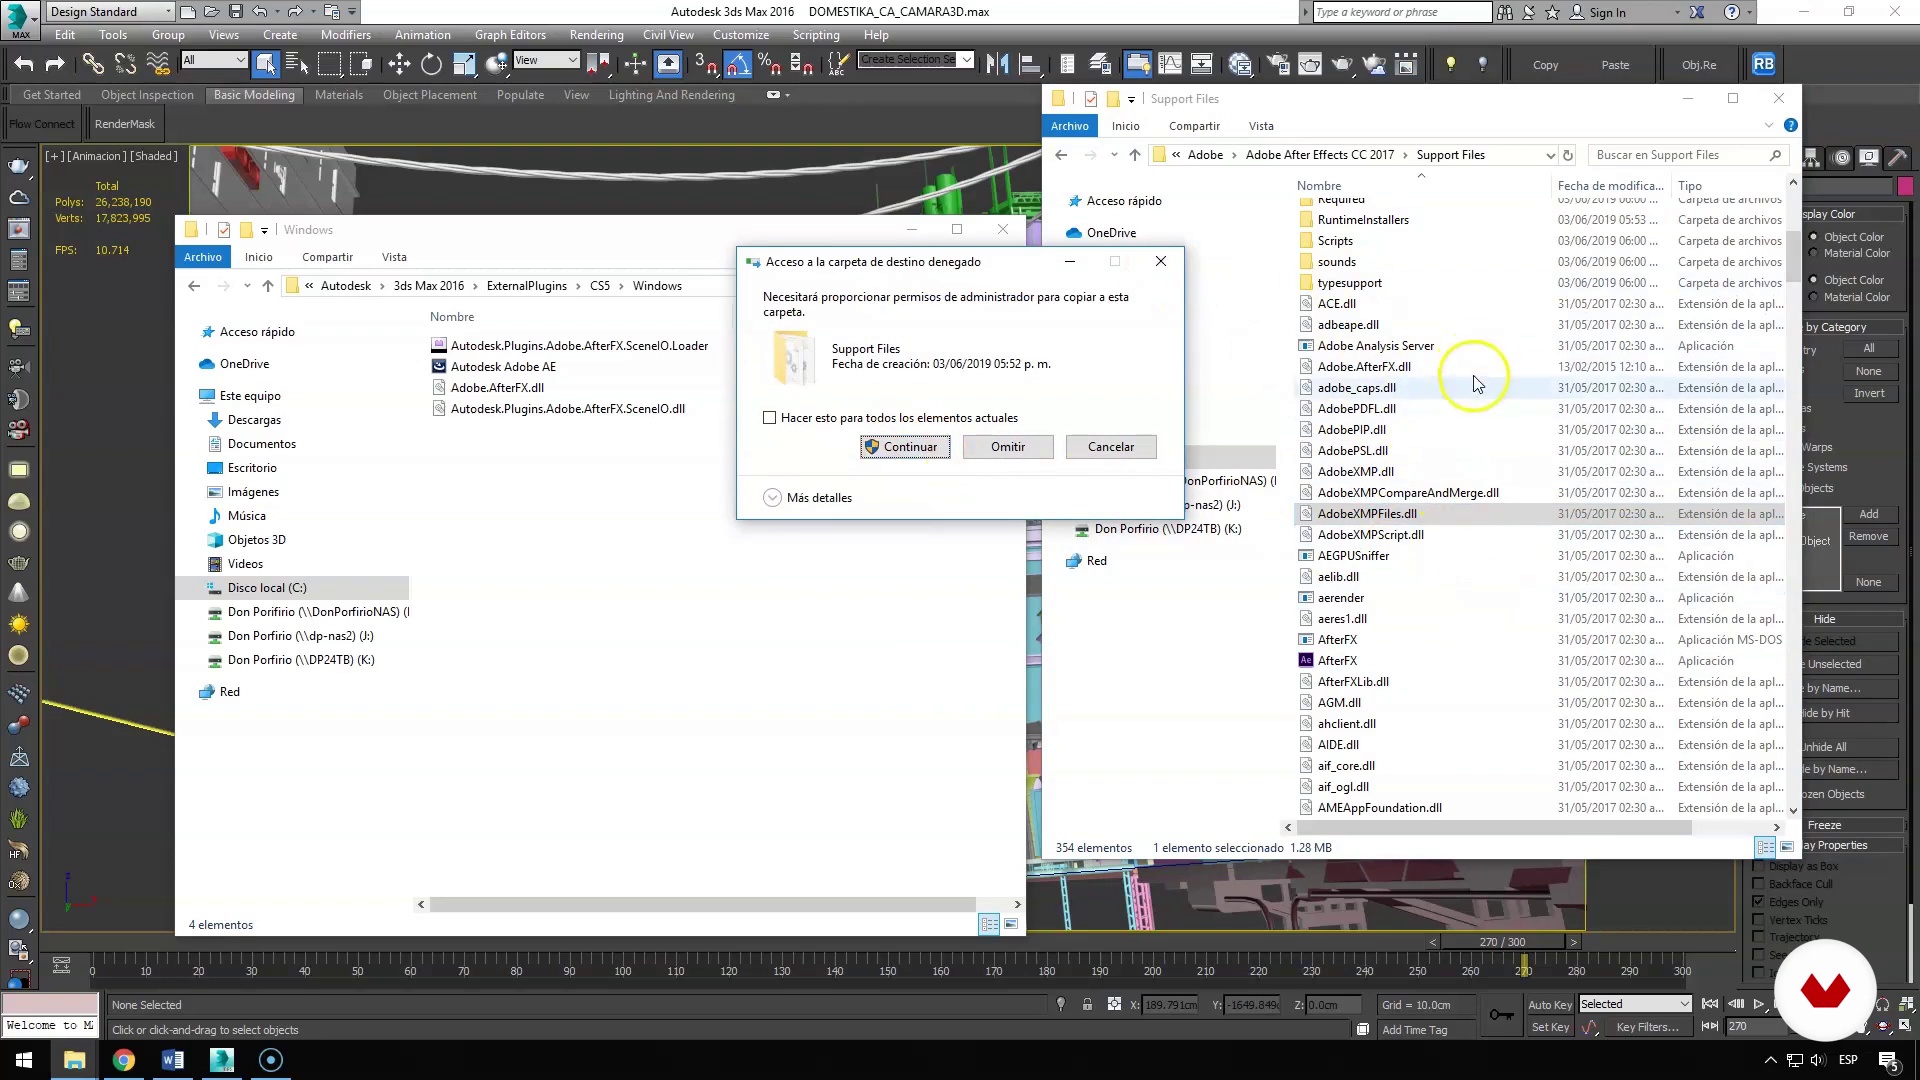
Task: Open the Utilities hammer panel tab
Action: (x=1897, y=158)
